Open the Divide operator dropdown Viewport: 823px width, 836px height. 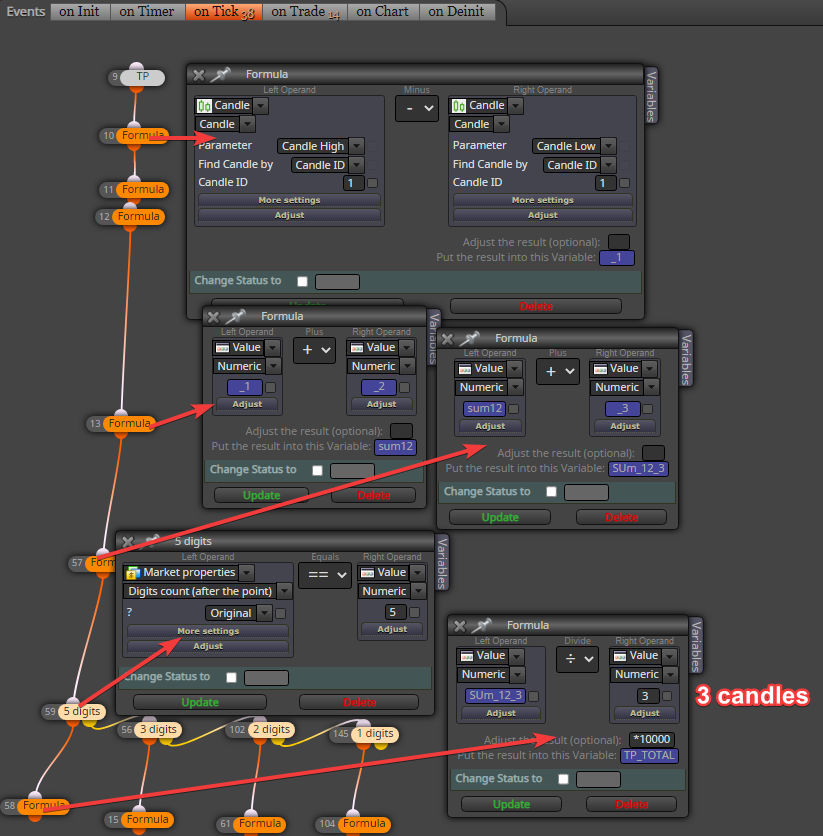(x=577, y=660)
